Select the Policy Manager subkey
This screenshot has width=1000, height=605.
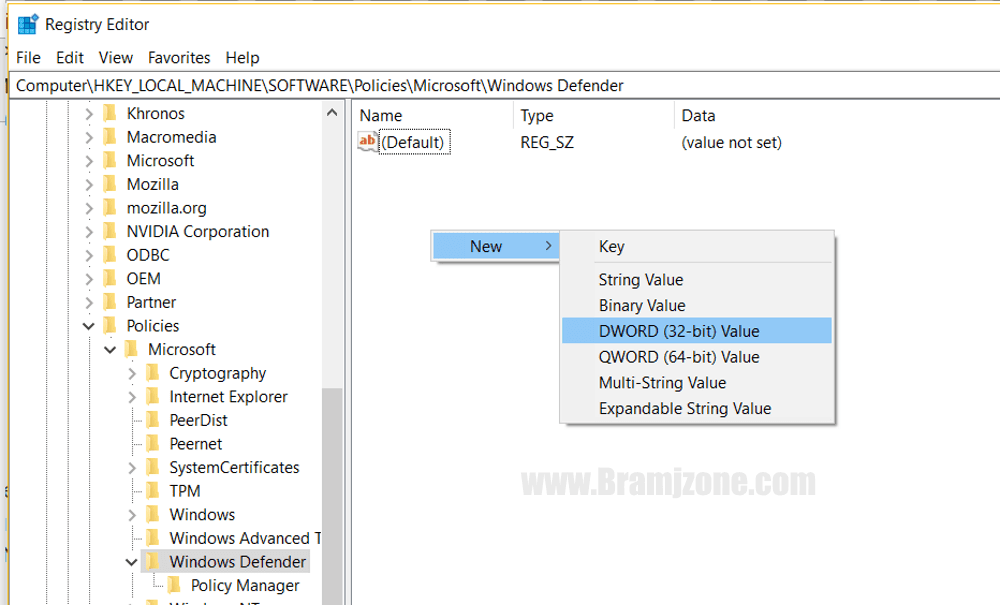[x=245, y=585]
